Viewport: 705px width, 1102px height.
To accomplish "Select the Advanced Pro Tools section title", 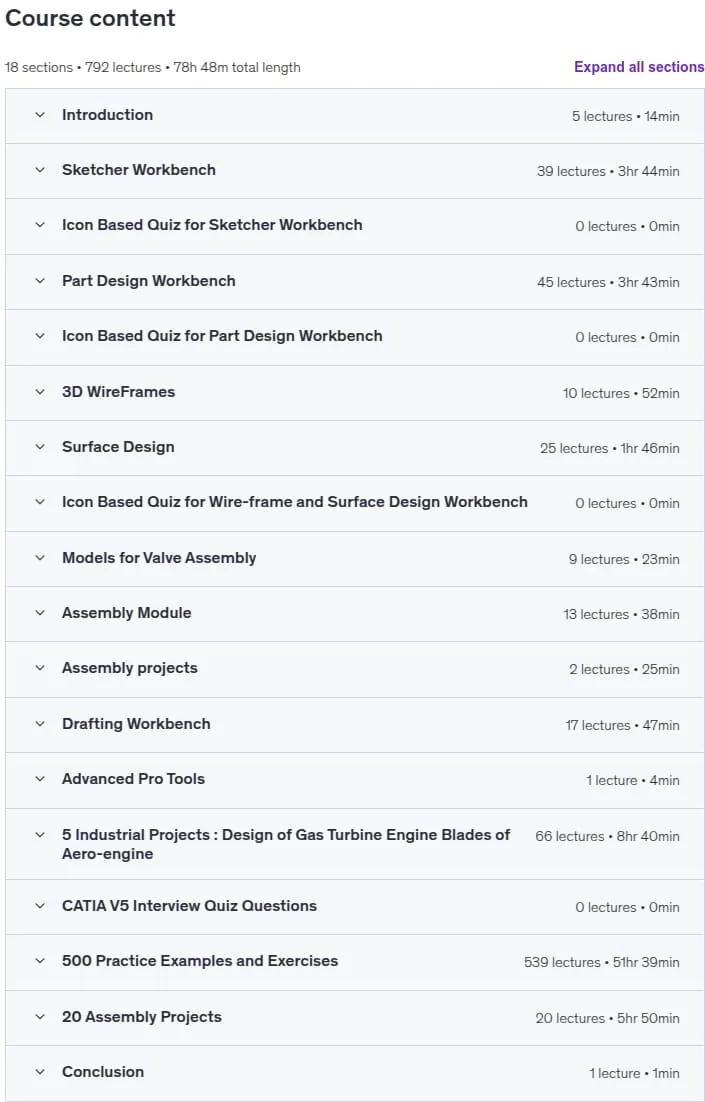I will (x=134, y=779).
